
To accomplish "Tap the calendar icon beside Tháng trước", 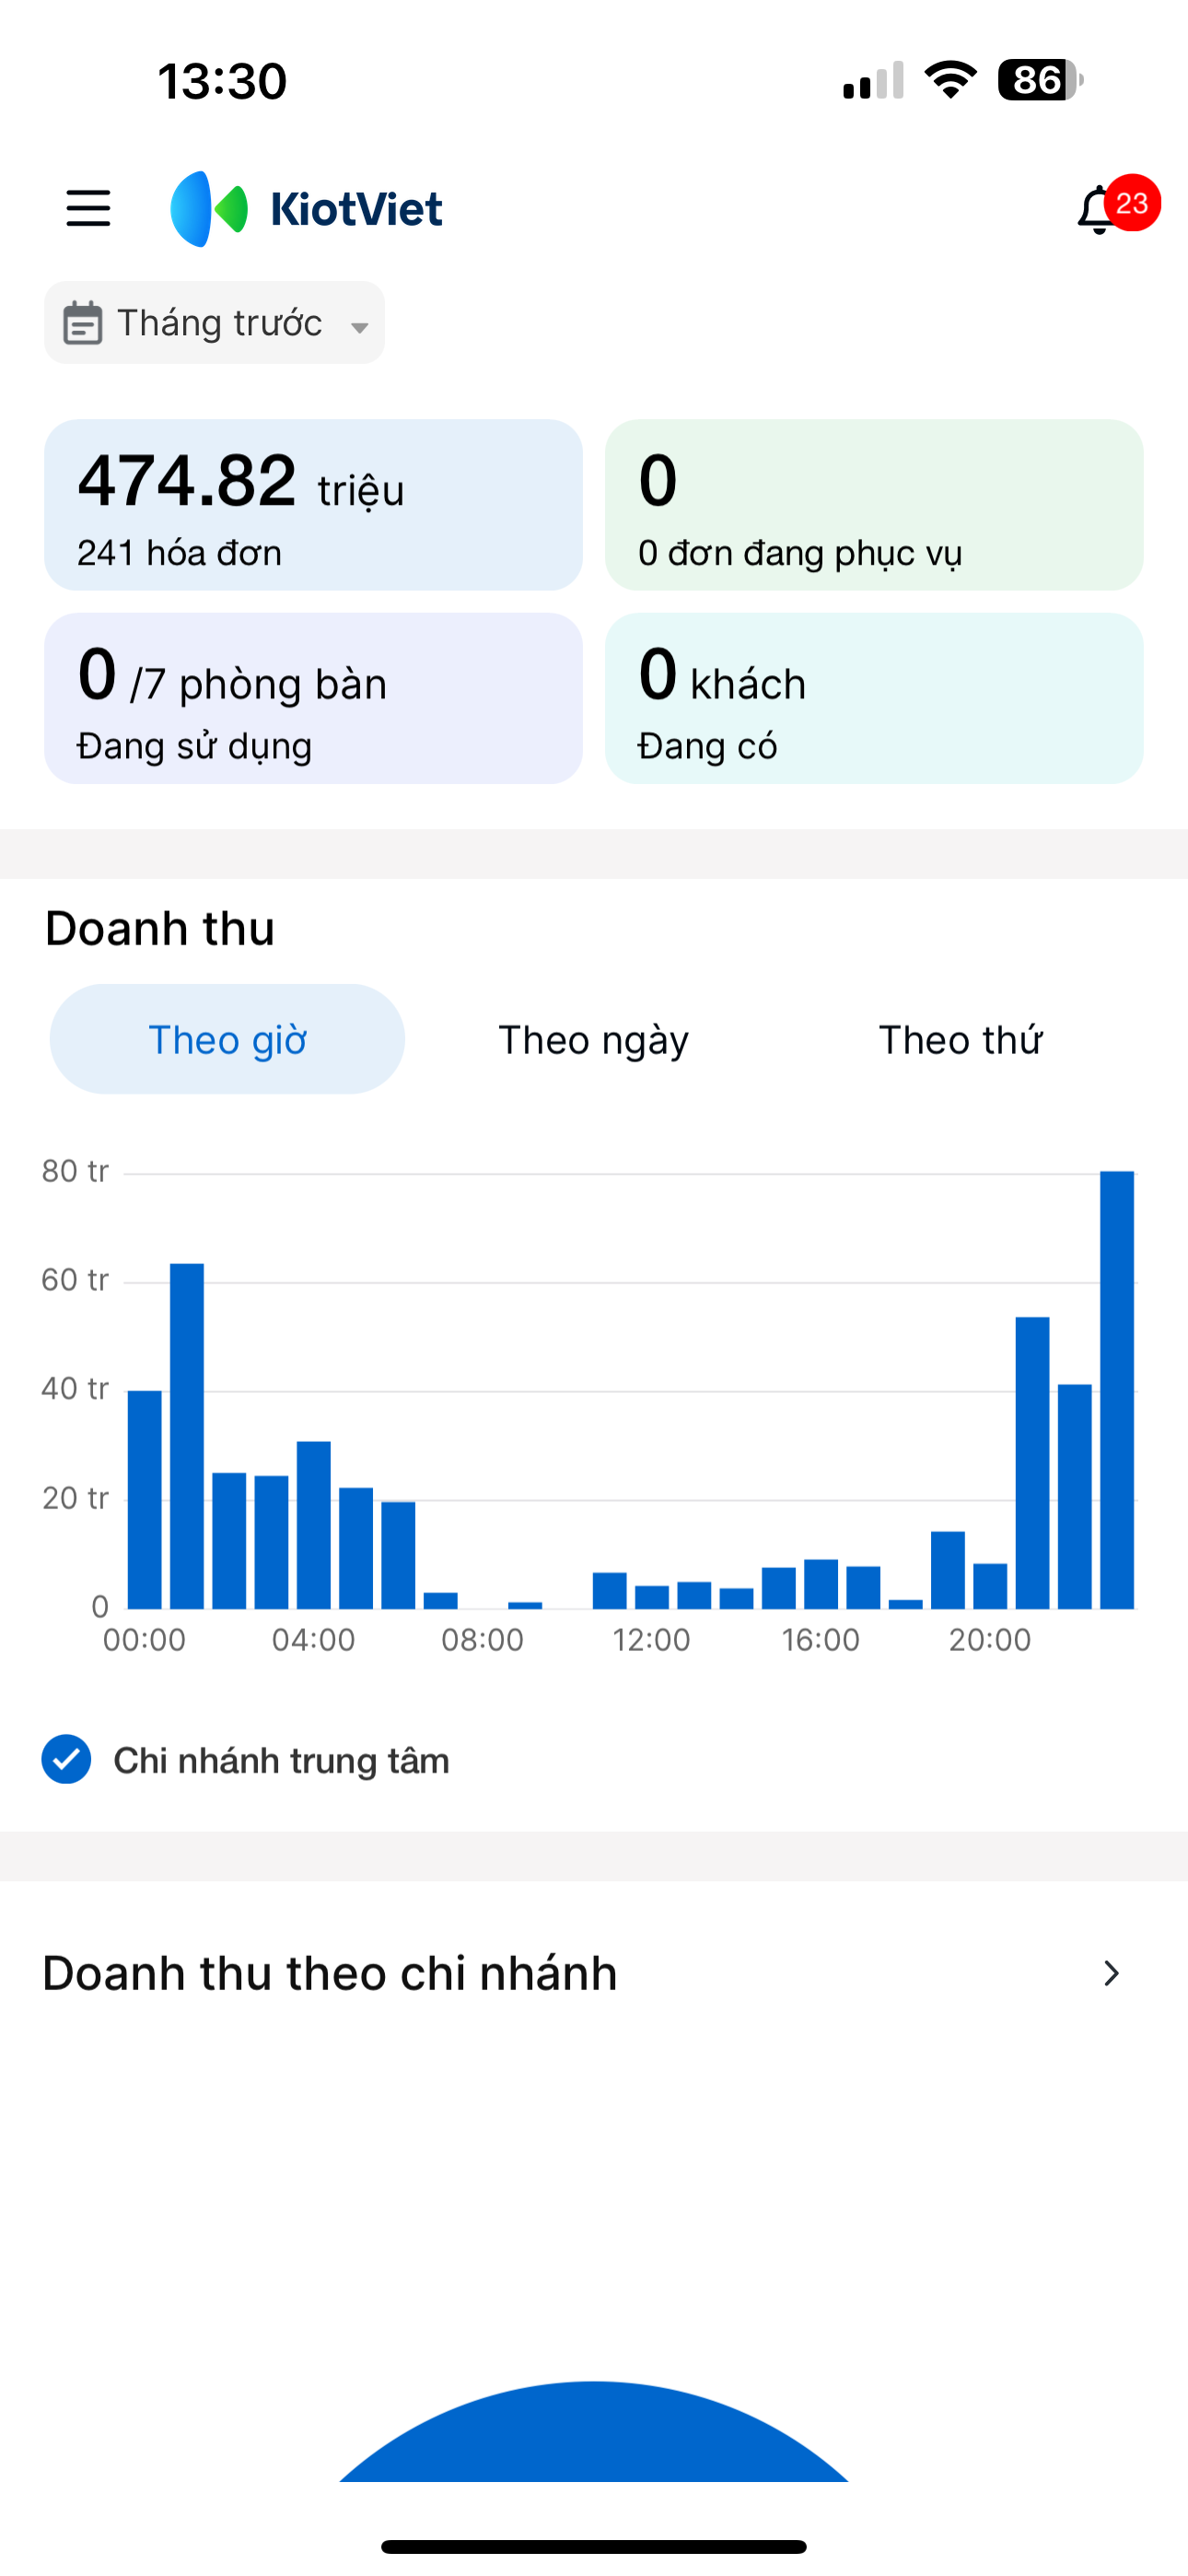I will 82,323.
